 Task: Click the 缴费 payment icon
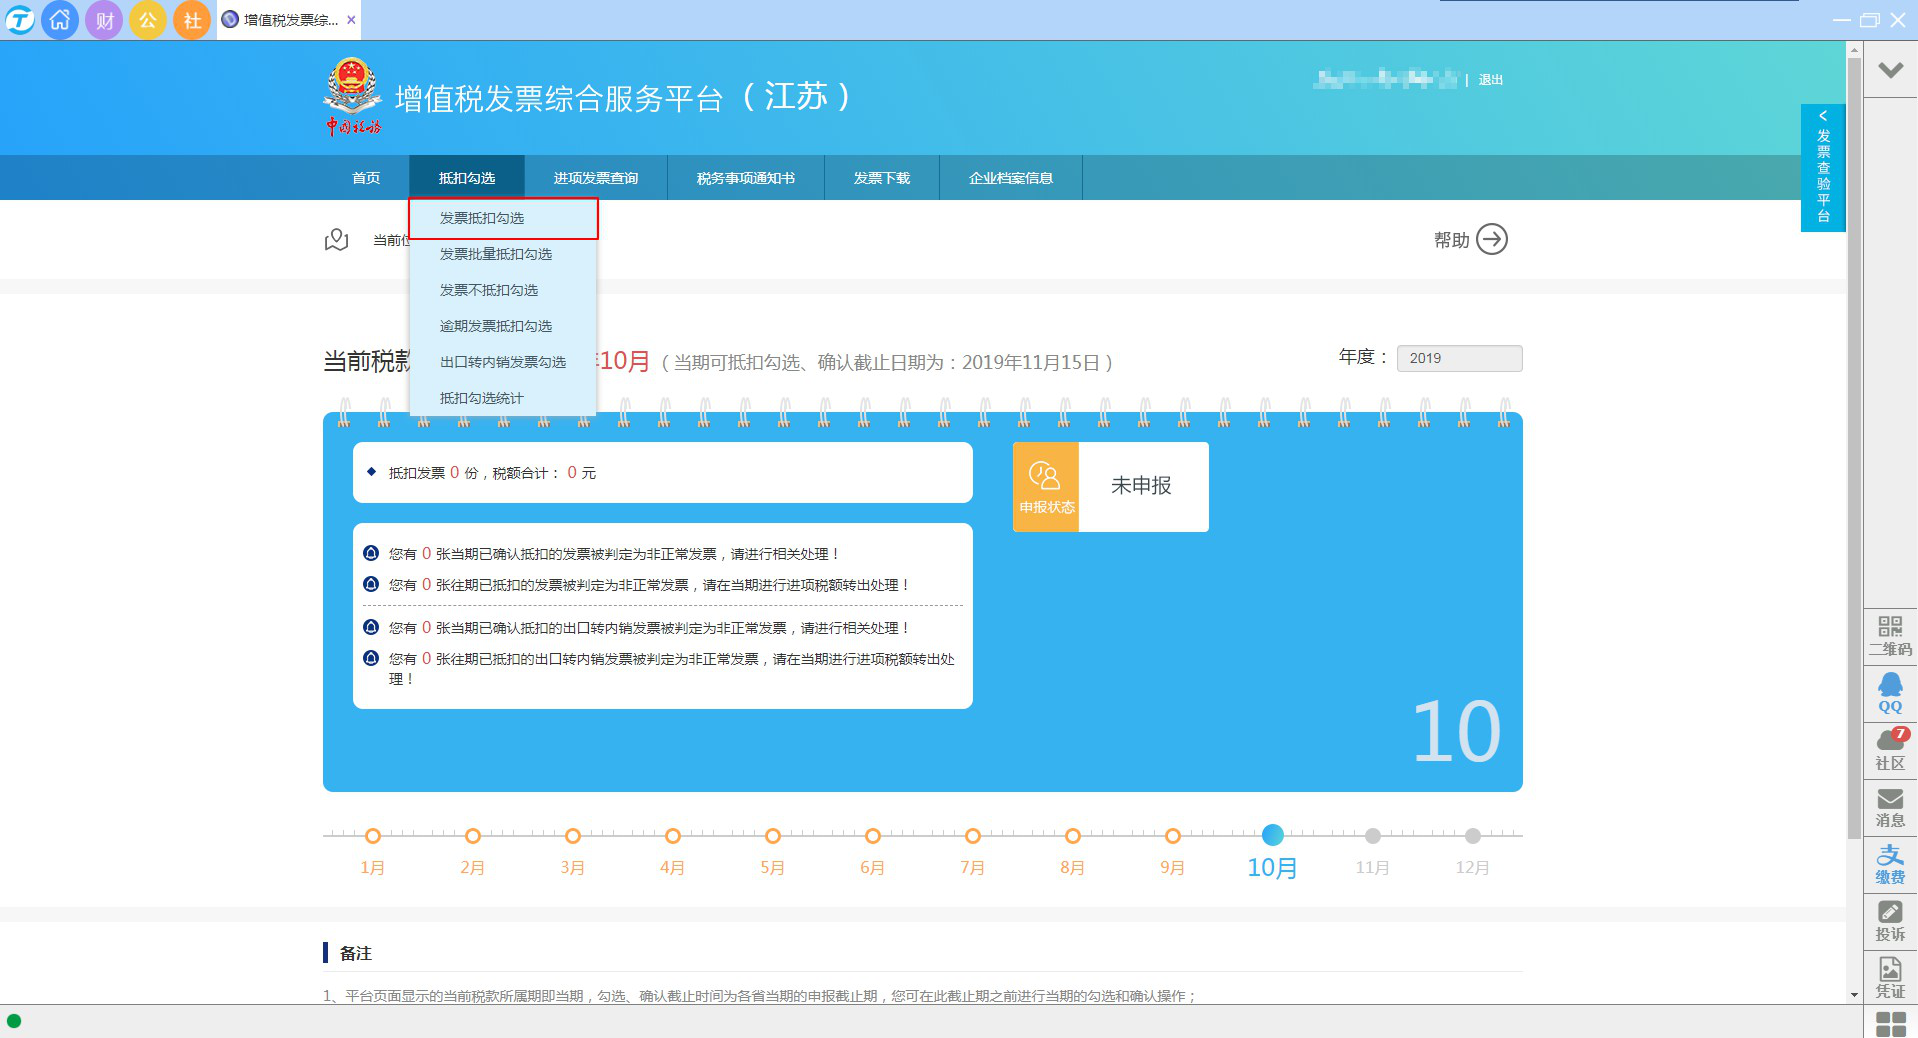coord(1890,863)
